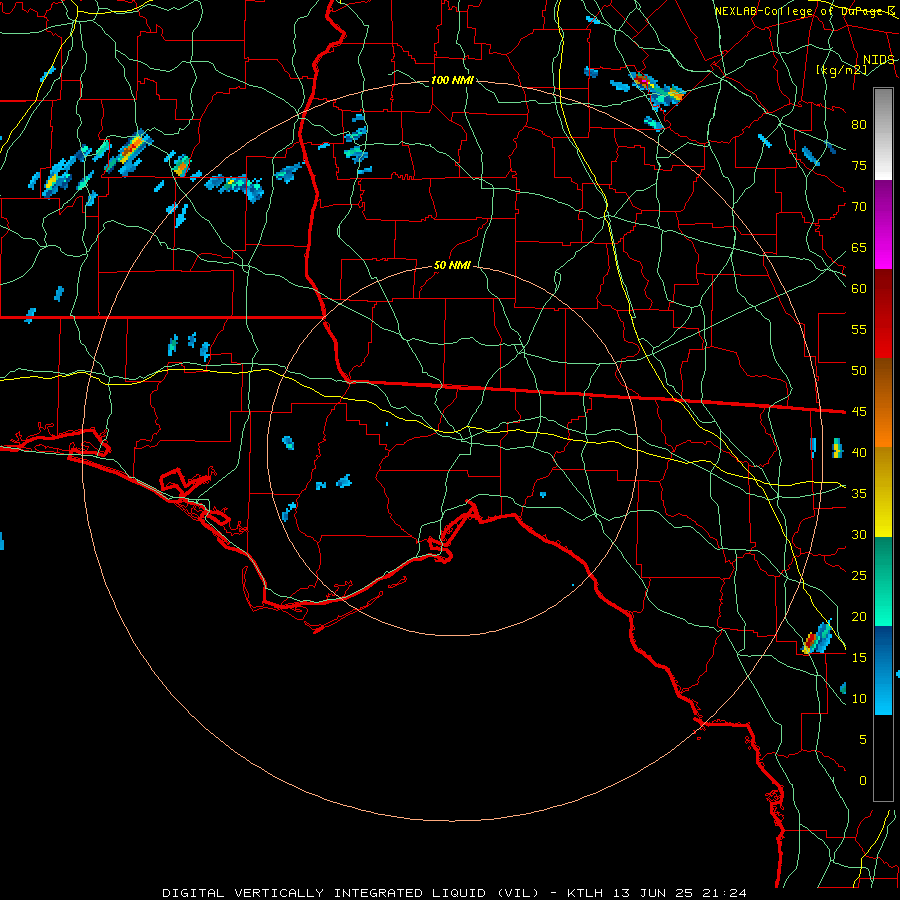Screen dimensions: 900x900
Task: Click the color scale value 75
Action: (x=859, y=165)
